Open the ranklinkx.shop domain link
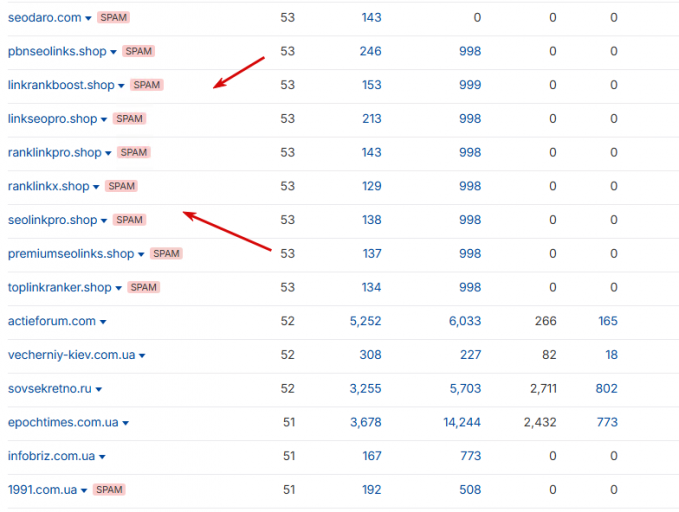 point(48,186)
